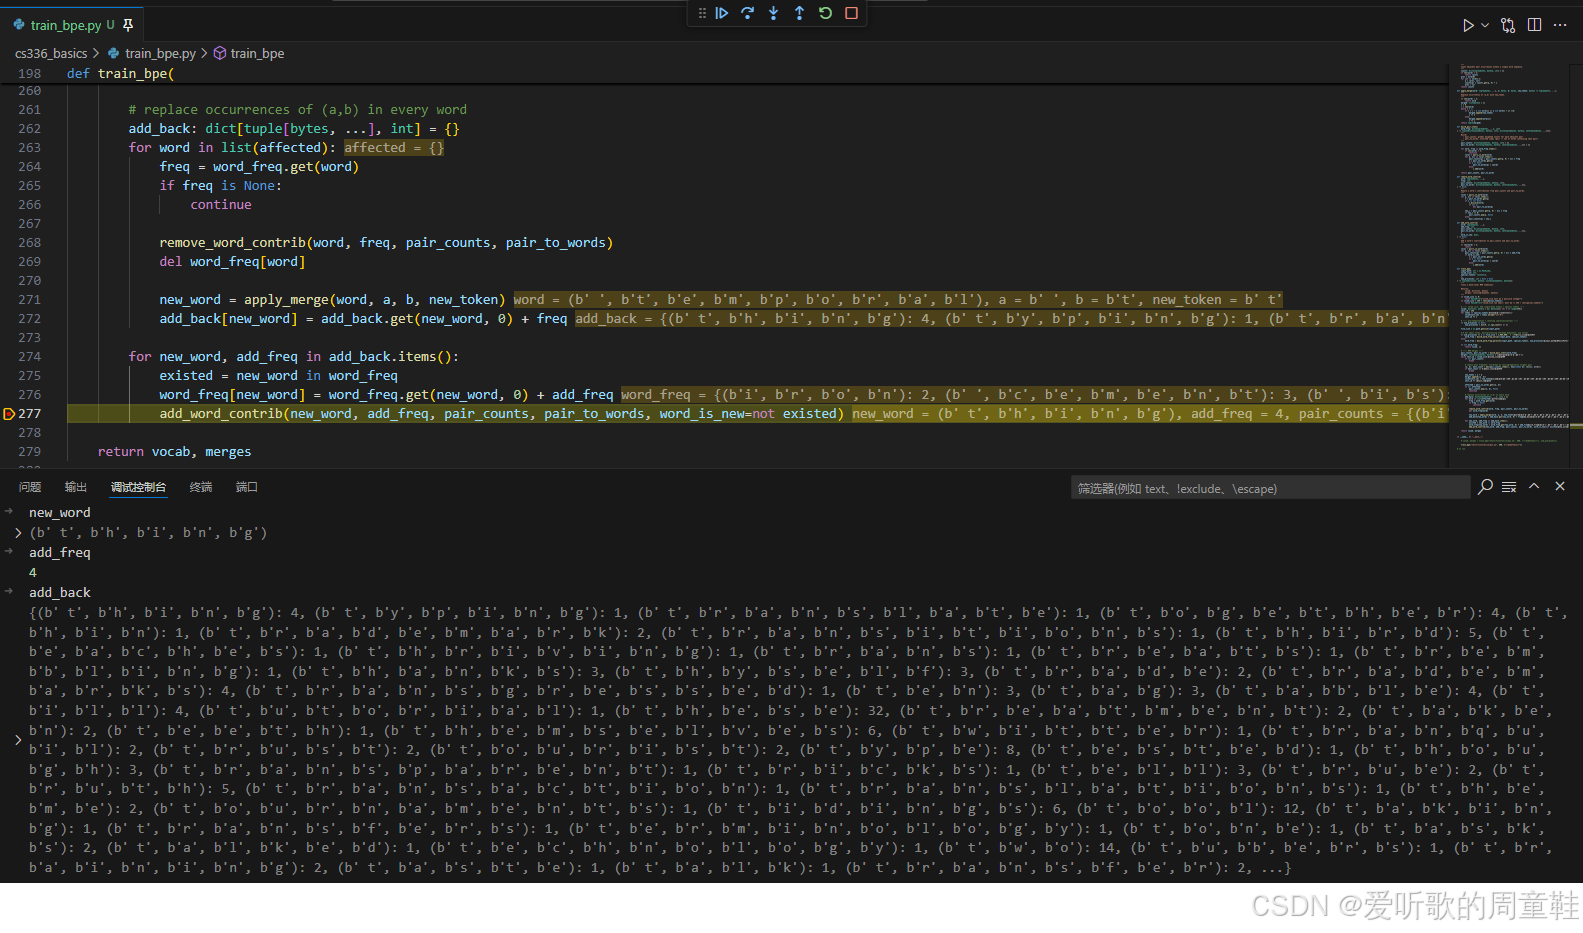This screenshot has height=933, width=1583.
Task: Click 'del word_freq[word]' on line 269
Action: click(x=232, y=262)
